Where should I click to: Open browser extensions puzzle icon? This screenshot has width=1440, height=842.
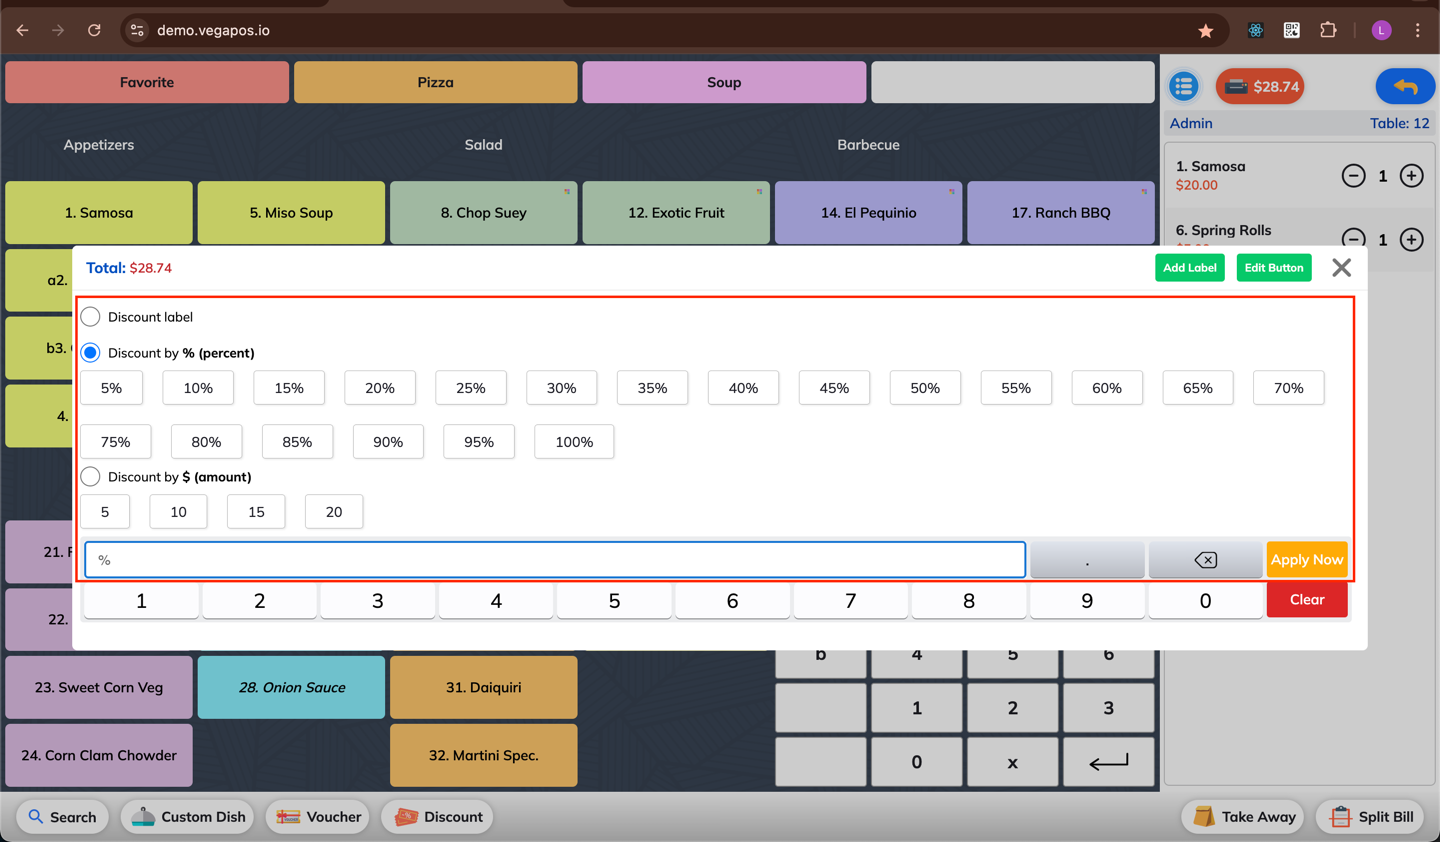click(x=1328, y=30)
